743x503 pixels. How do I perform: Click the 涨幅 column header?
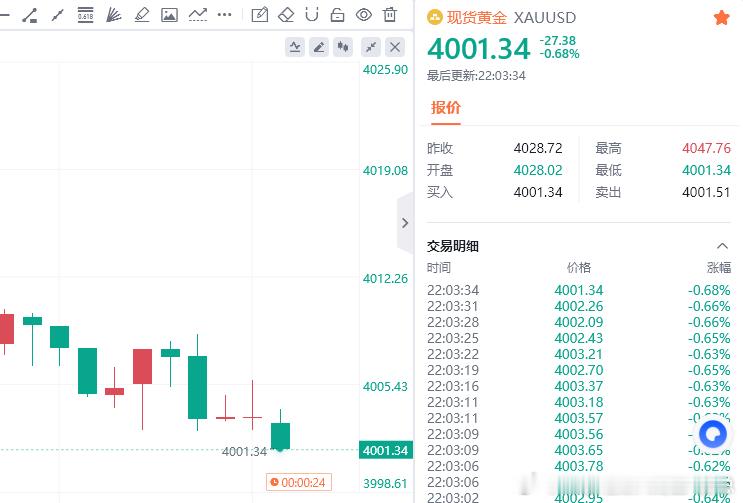click(x=719, y=268)
